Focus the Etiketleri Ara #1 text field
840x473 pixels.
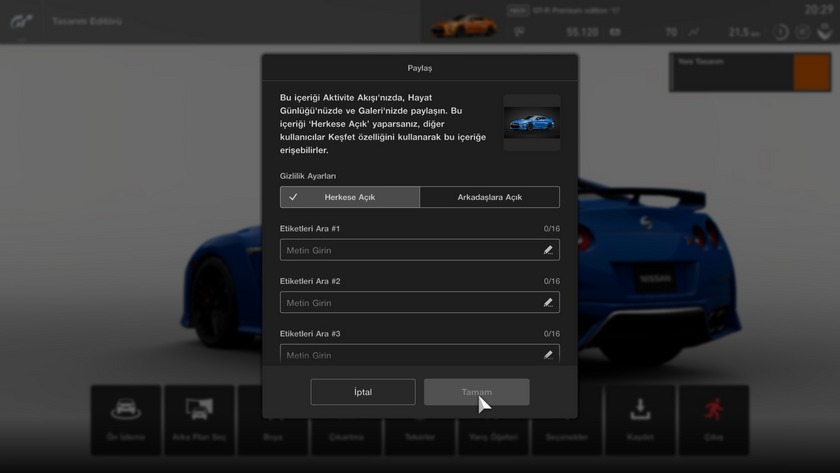click(410, 250)
